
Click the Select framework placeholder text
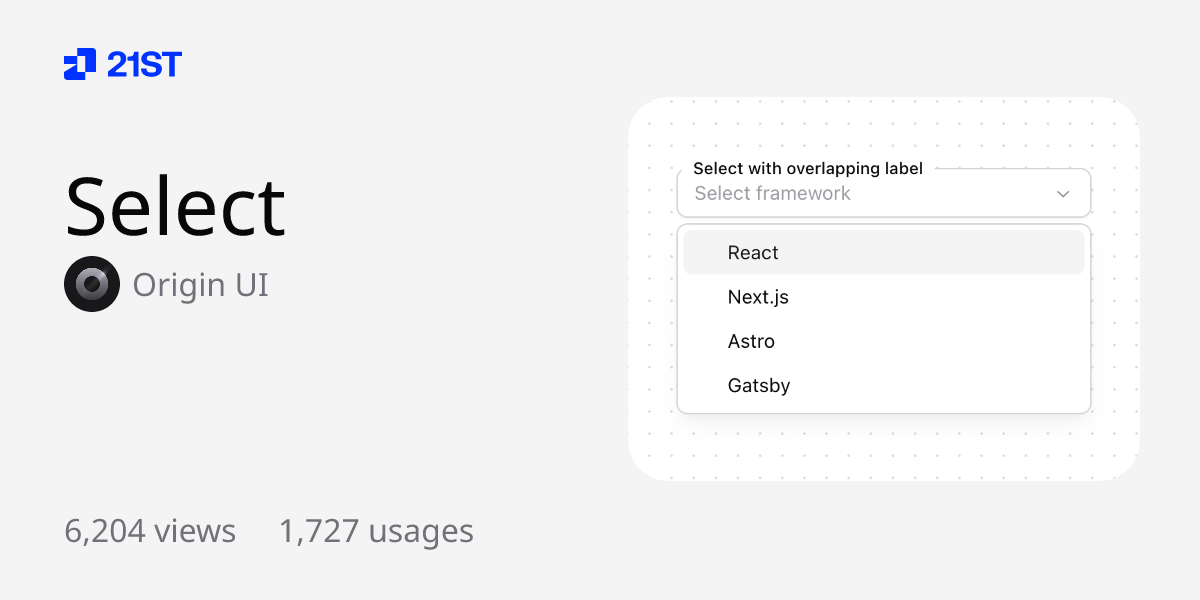click(x=772, y=194)
